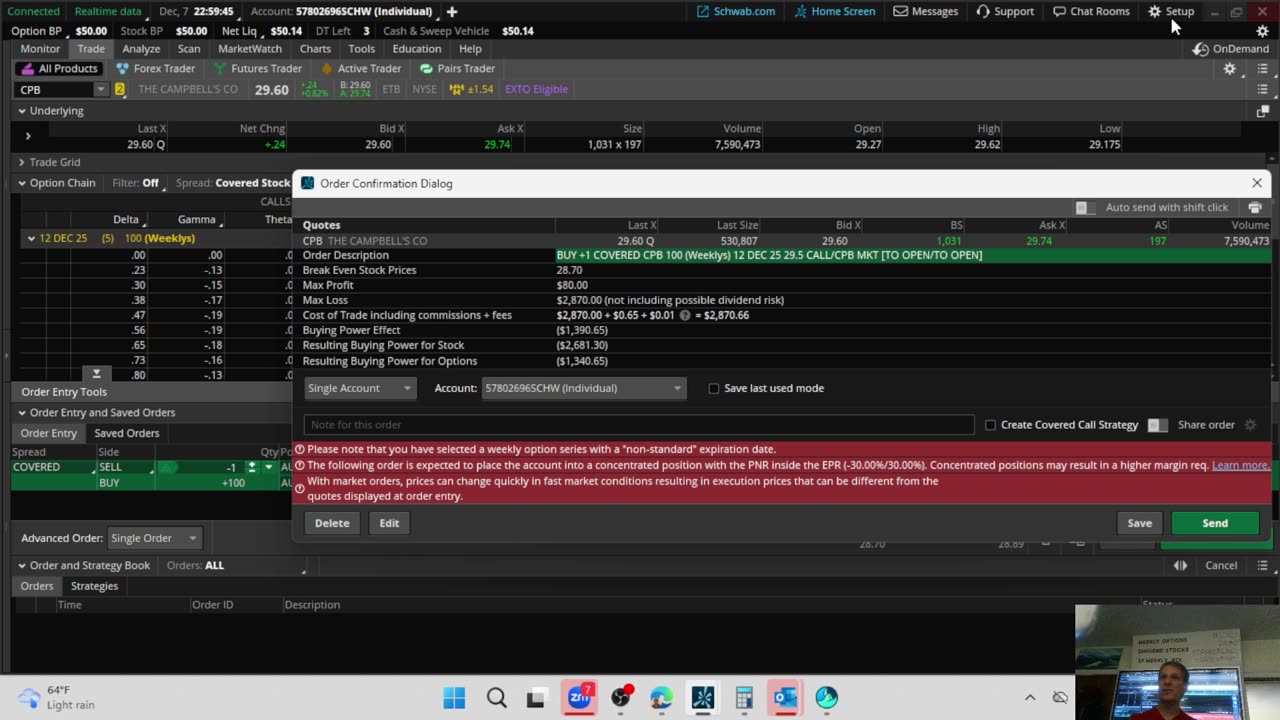Open the Charts tab
This screenshot has width=1280, height=720.
tap(315, 49)
